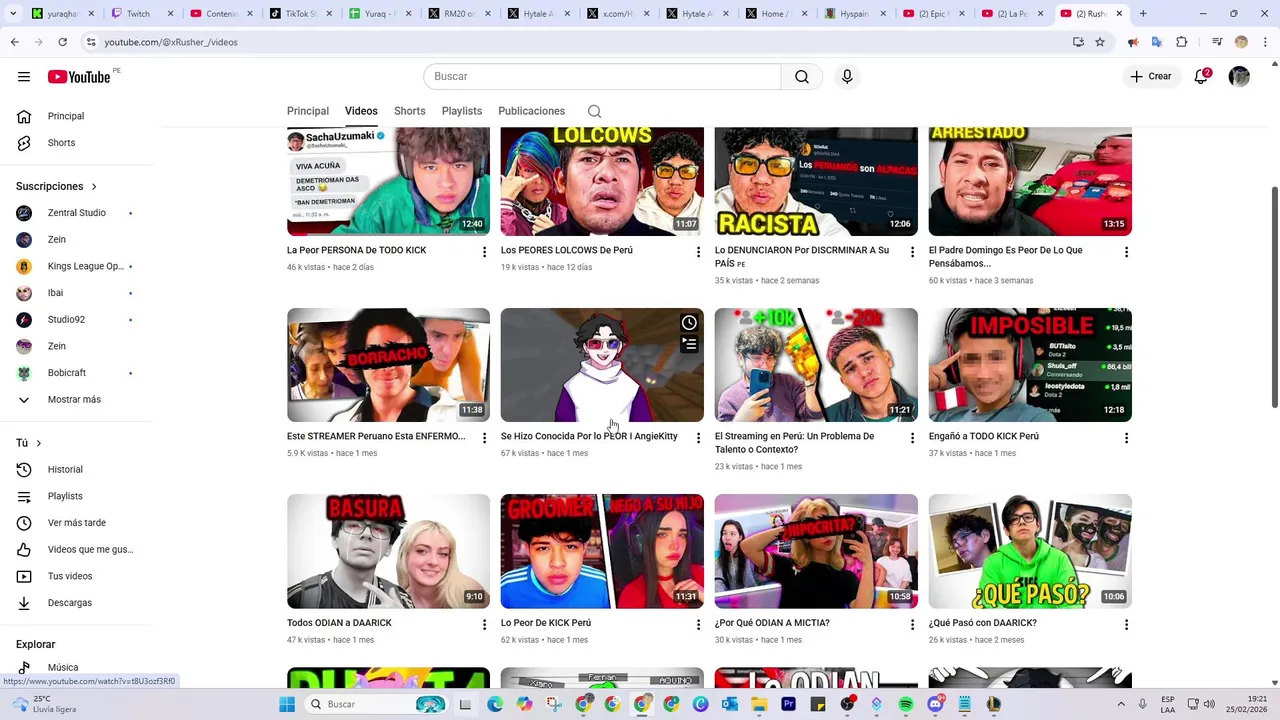Bookmark this page with the star icon
Screen dimensions: 1280x720
pos(1100,42)
